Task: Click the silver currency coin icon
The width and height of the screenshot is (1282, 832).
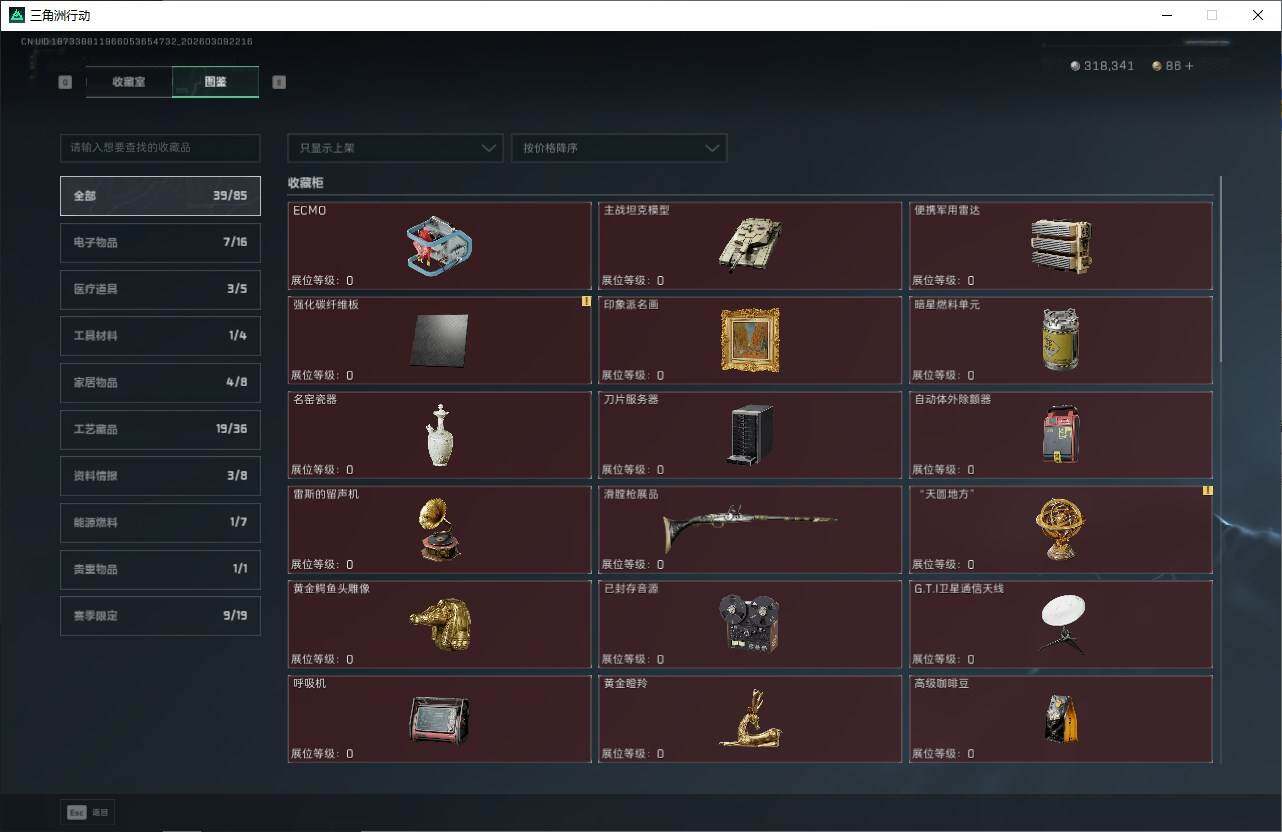Action: 1076,66
